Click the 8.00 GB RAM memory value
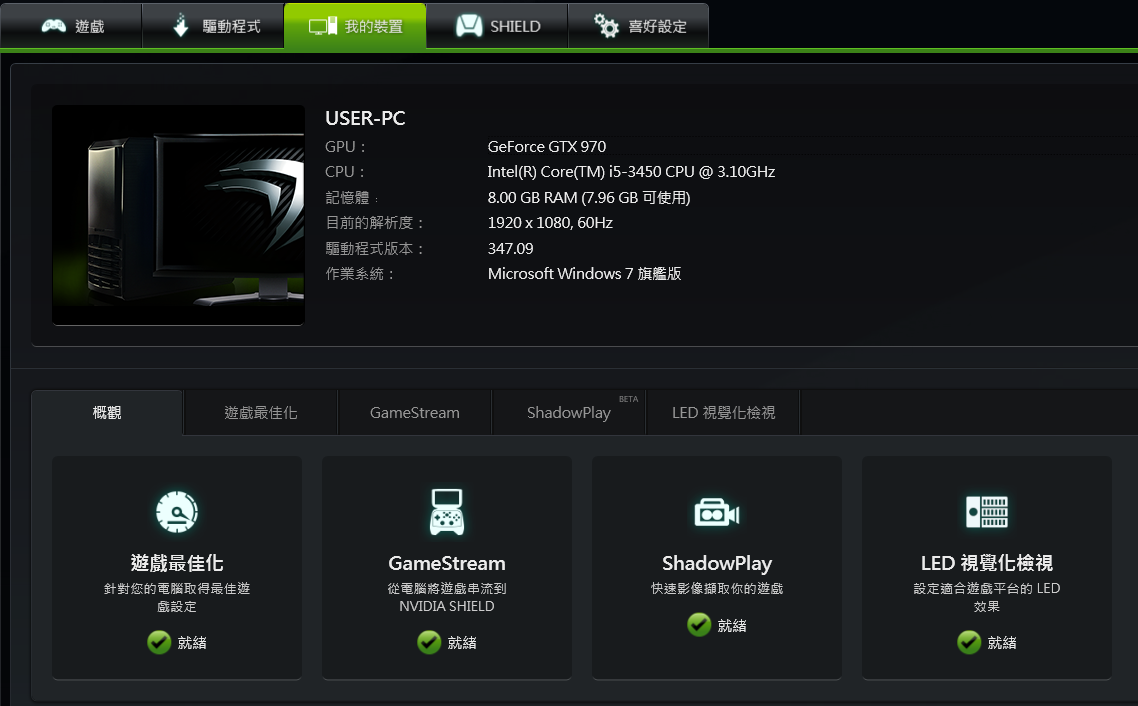 (x=589, y=197)
